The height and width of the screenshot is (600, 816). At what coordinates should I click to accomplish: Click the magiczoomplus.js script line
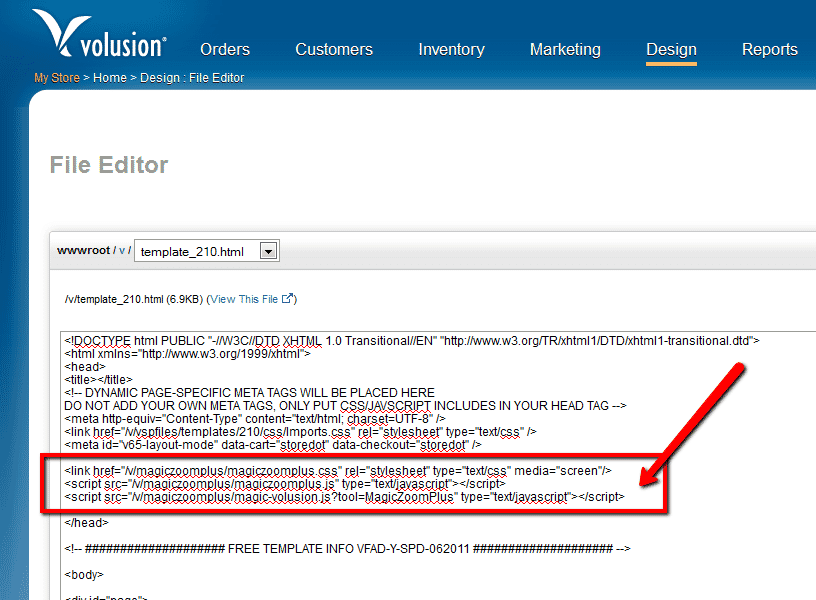[285, 484]
